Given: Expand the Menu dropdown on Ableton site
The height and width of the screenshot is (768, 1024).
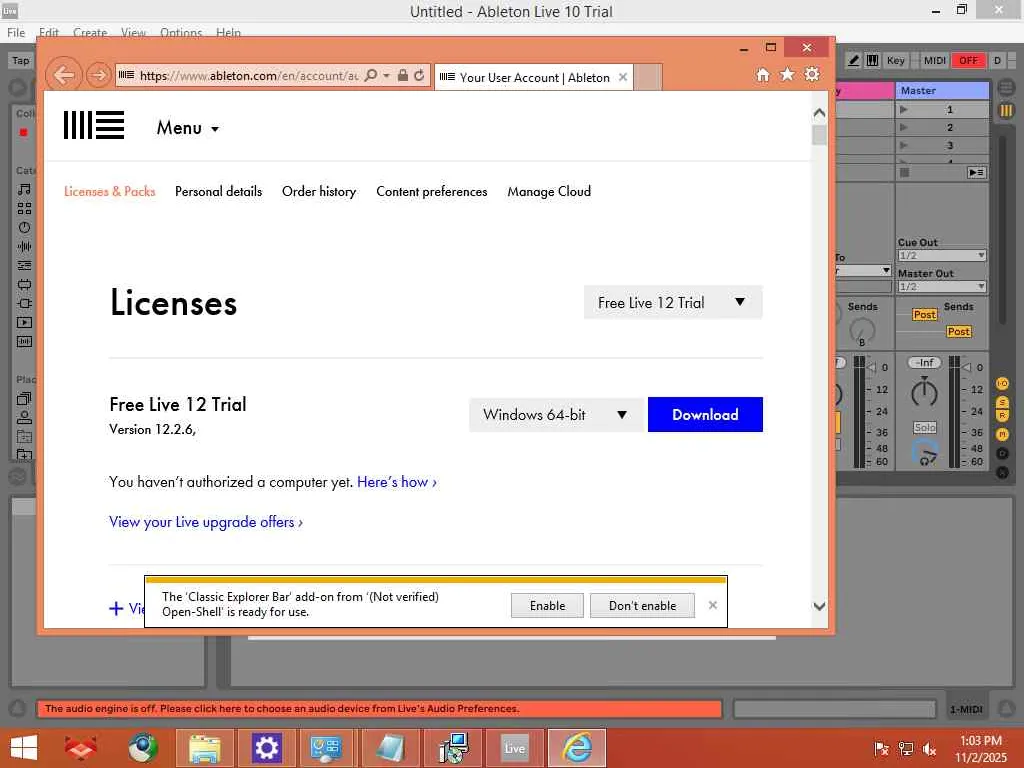Looking at the screenshot, I should tap(187, 128).
